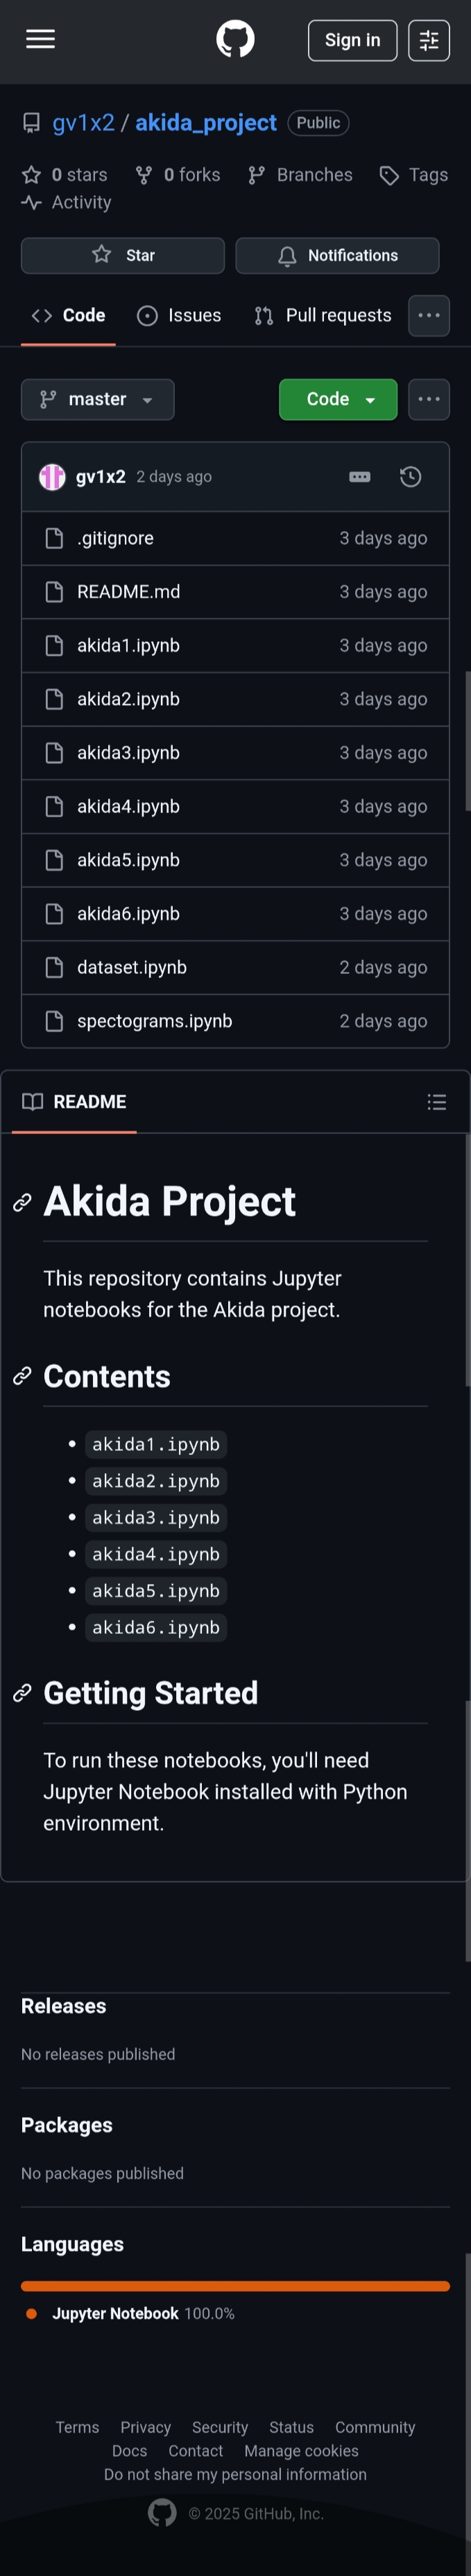The image size is (471, 2576).
Task: Go to the GitHub homepage logo
Action: [235, 40]
